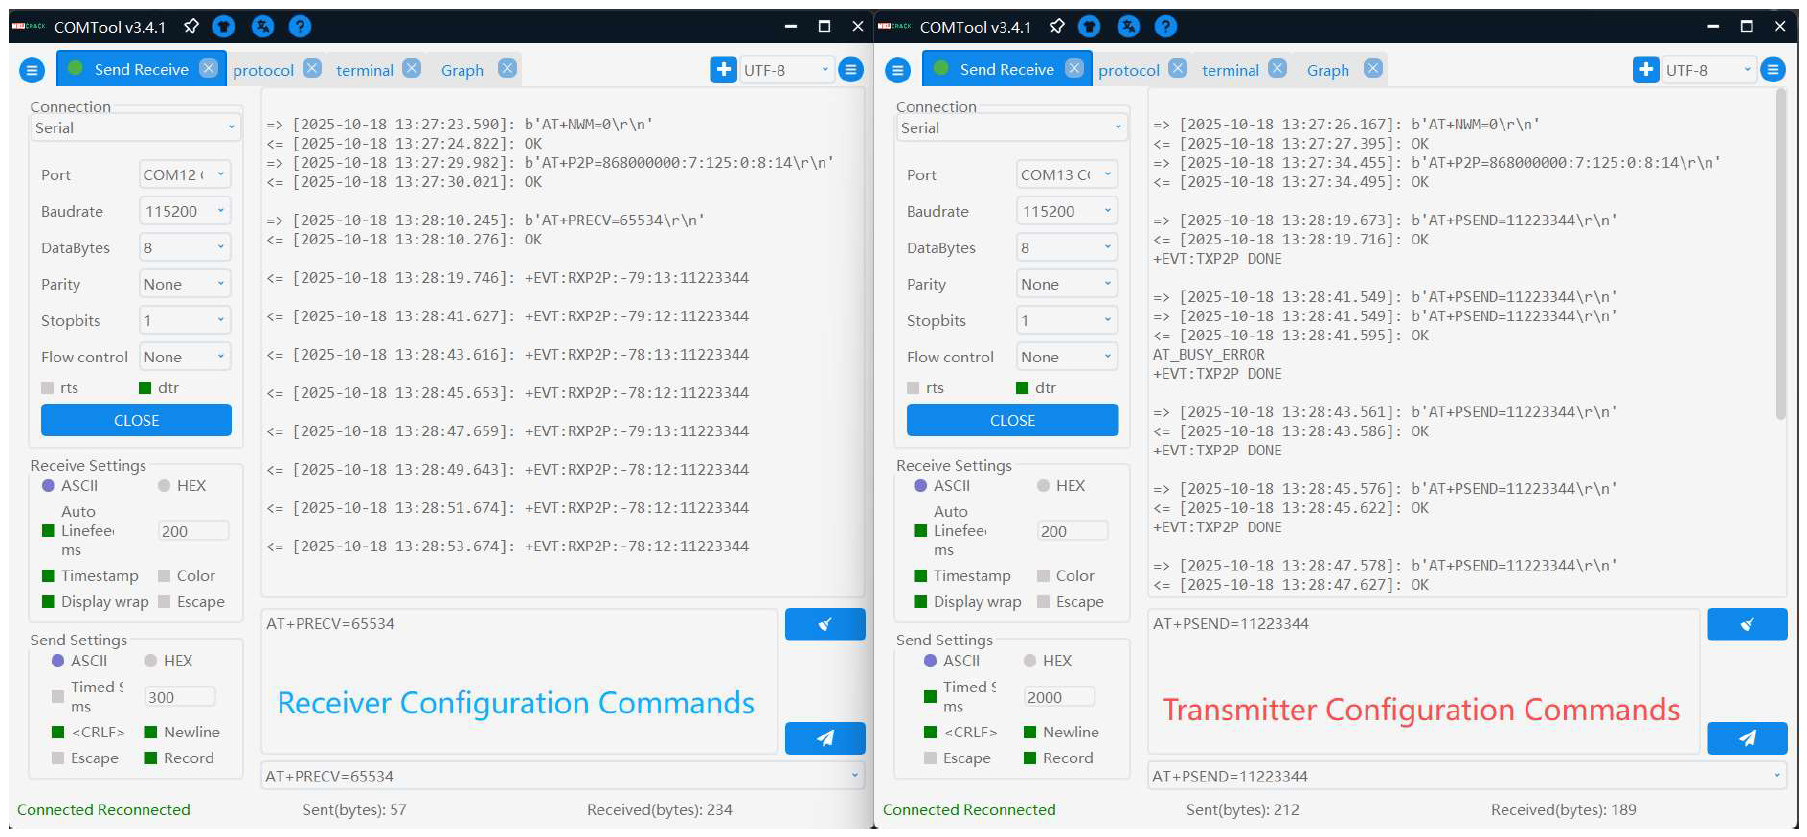Close the protocol tab in right window
Viewport: 1807px width, 837px height.
click(1178, 68)
